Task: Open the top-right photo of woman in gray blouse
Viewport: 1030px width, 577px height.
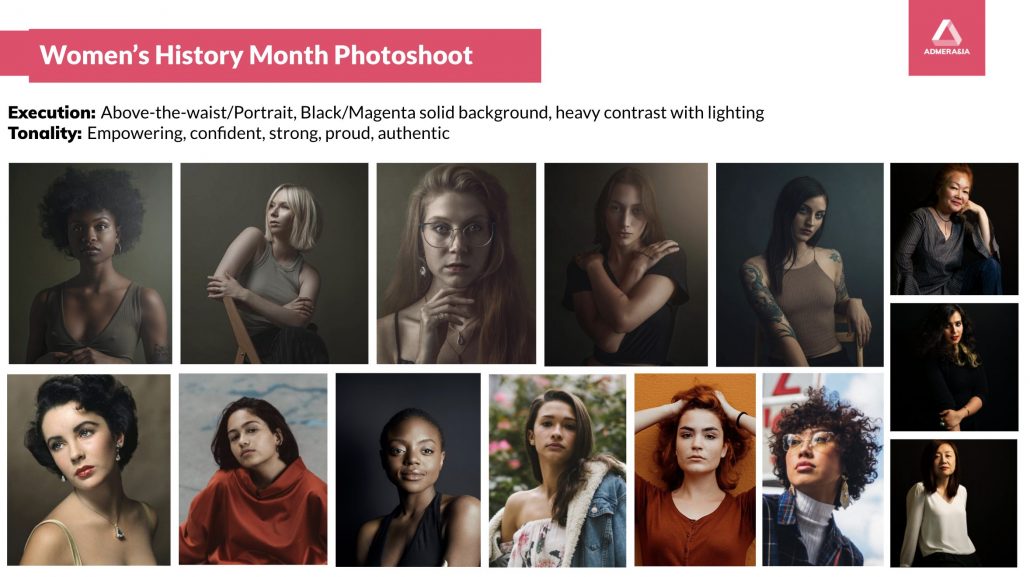Action: coord(954,229)
